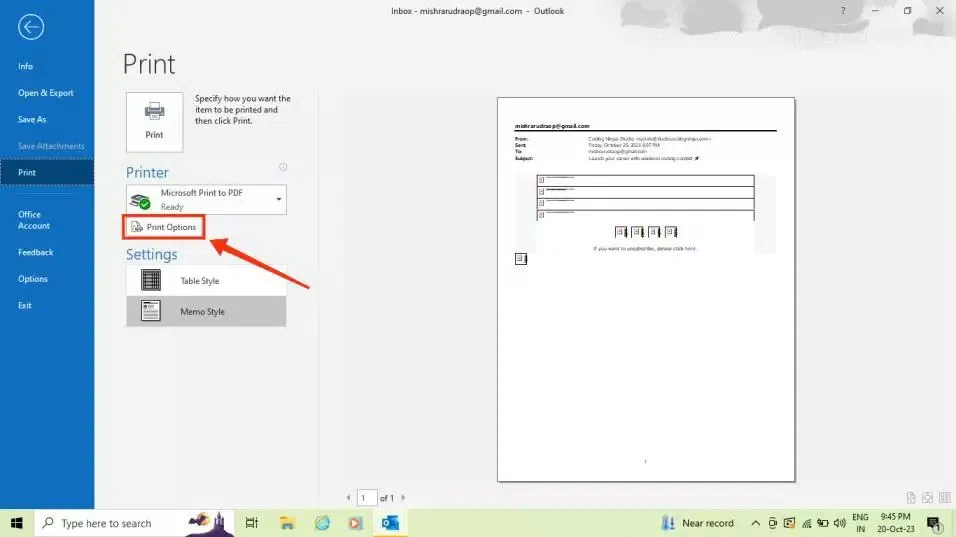
Task: Click the Microsoft Print to PDF printer status icon
Action: 141,201
